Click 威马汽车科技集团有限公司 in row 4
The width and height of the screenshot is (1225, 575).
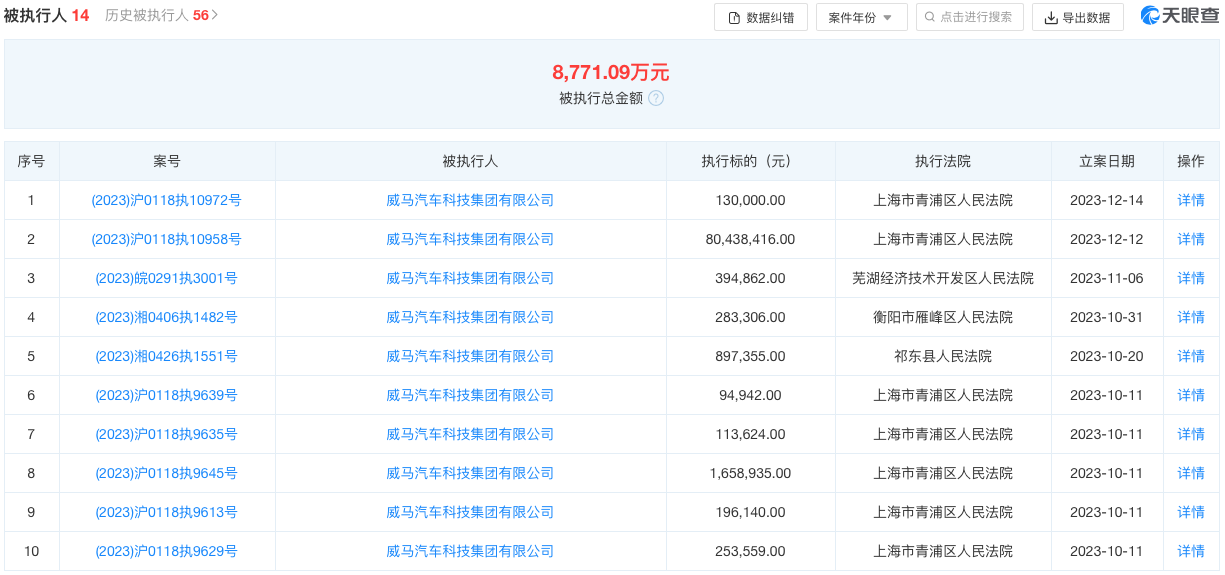pos(470,317)
